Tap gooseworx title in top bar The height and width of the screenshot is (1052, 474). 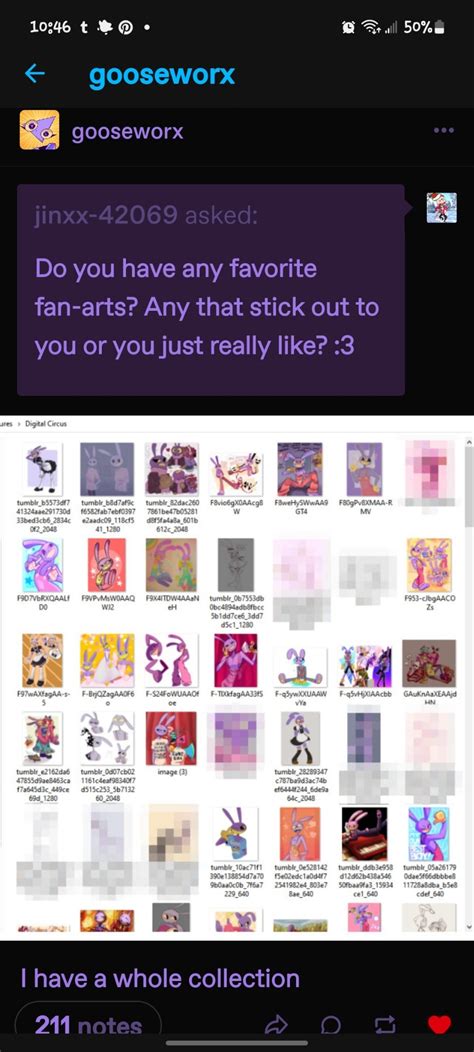pyautogui.click(x=162, y=74)
